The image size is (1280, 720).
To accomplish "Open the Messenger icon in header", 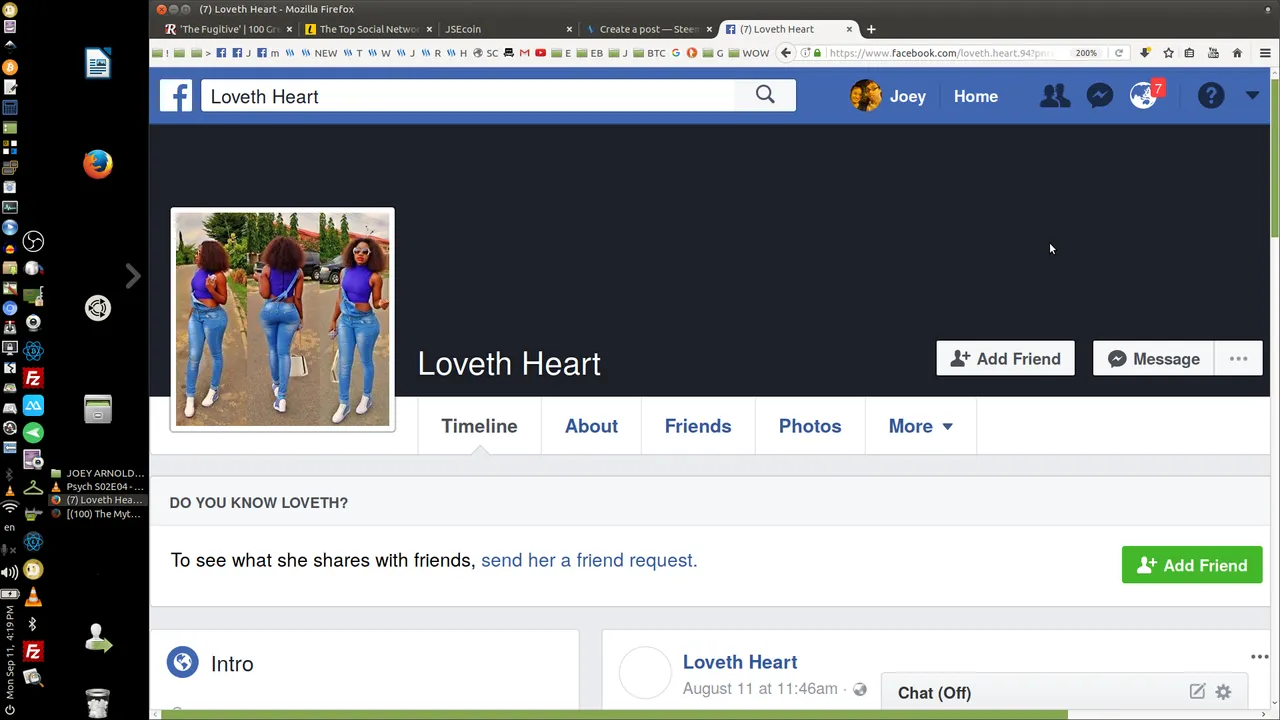I will [1100, 96].
